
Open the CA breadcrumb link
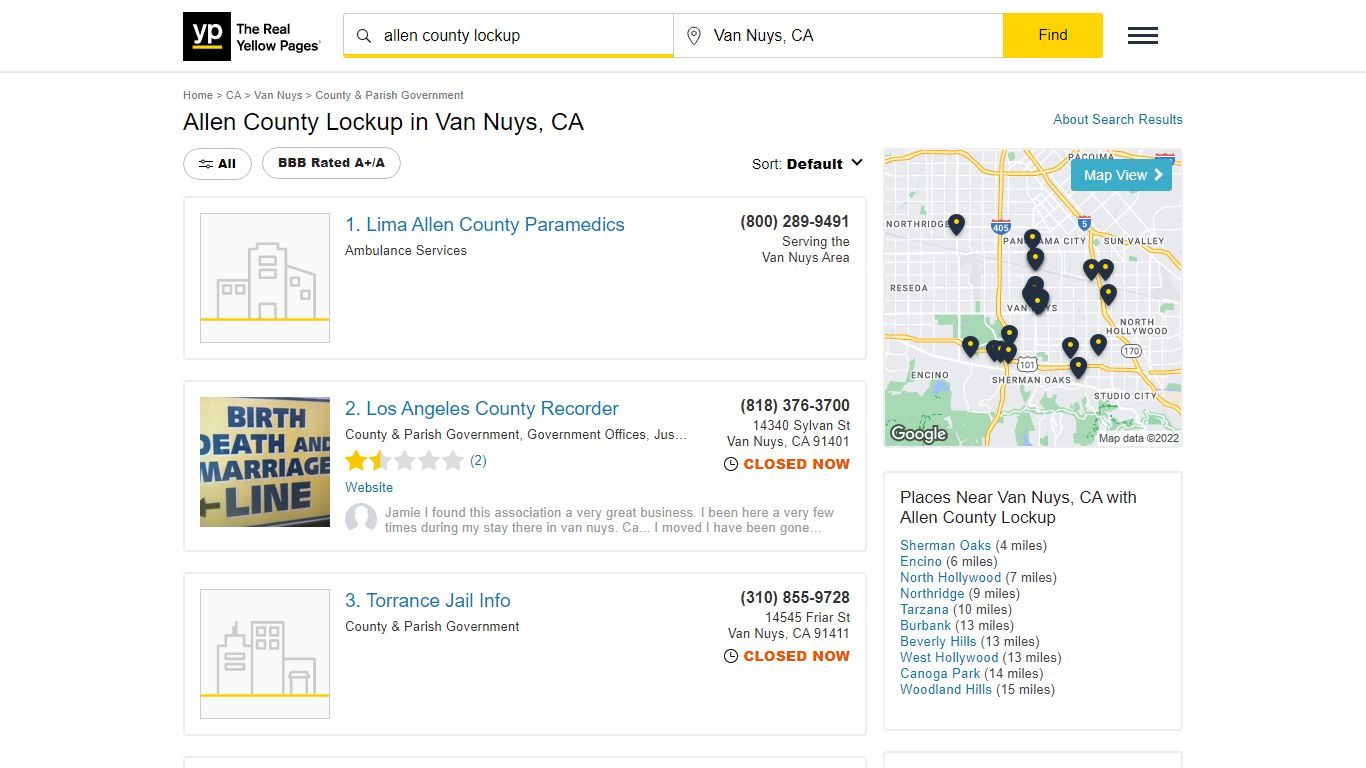[233, 95]
